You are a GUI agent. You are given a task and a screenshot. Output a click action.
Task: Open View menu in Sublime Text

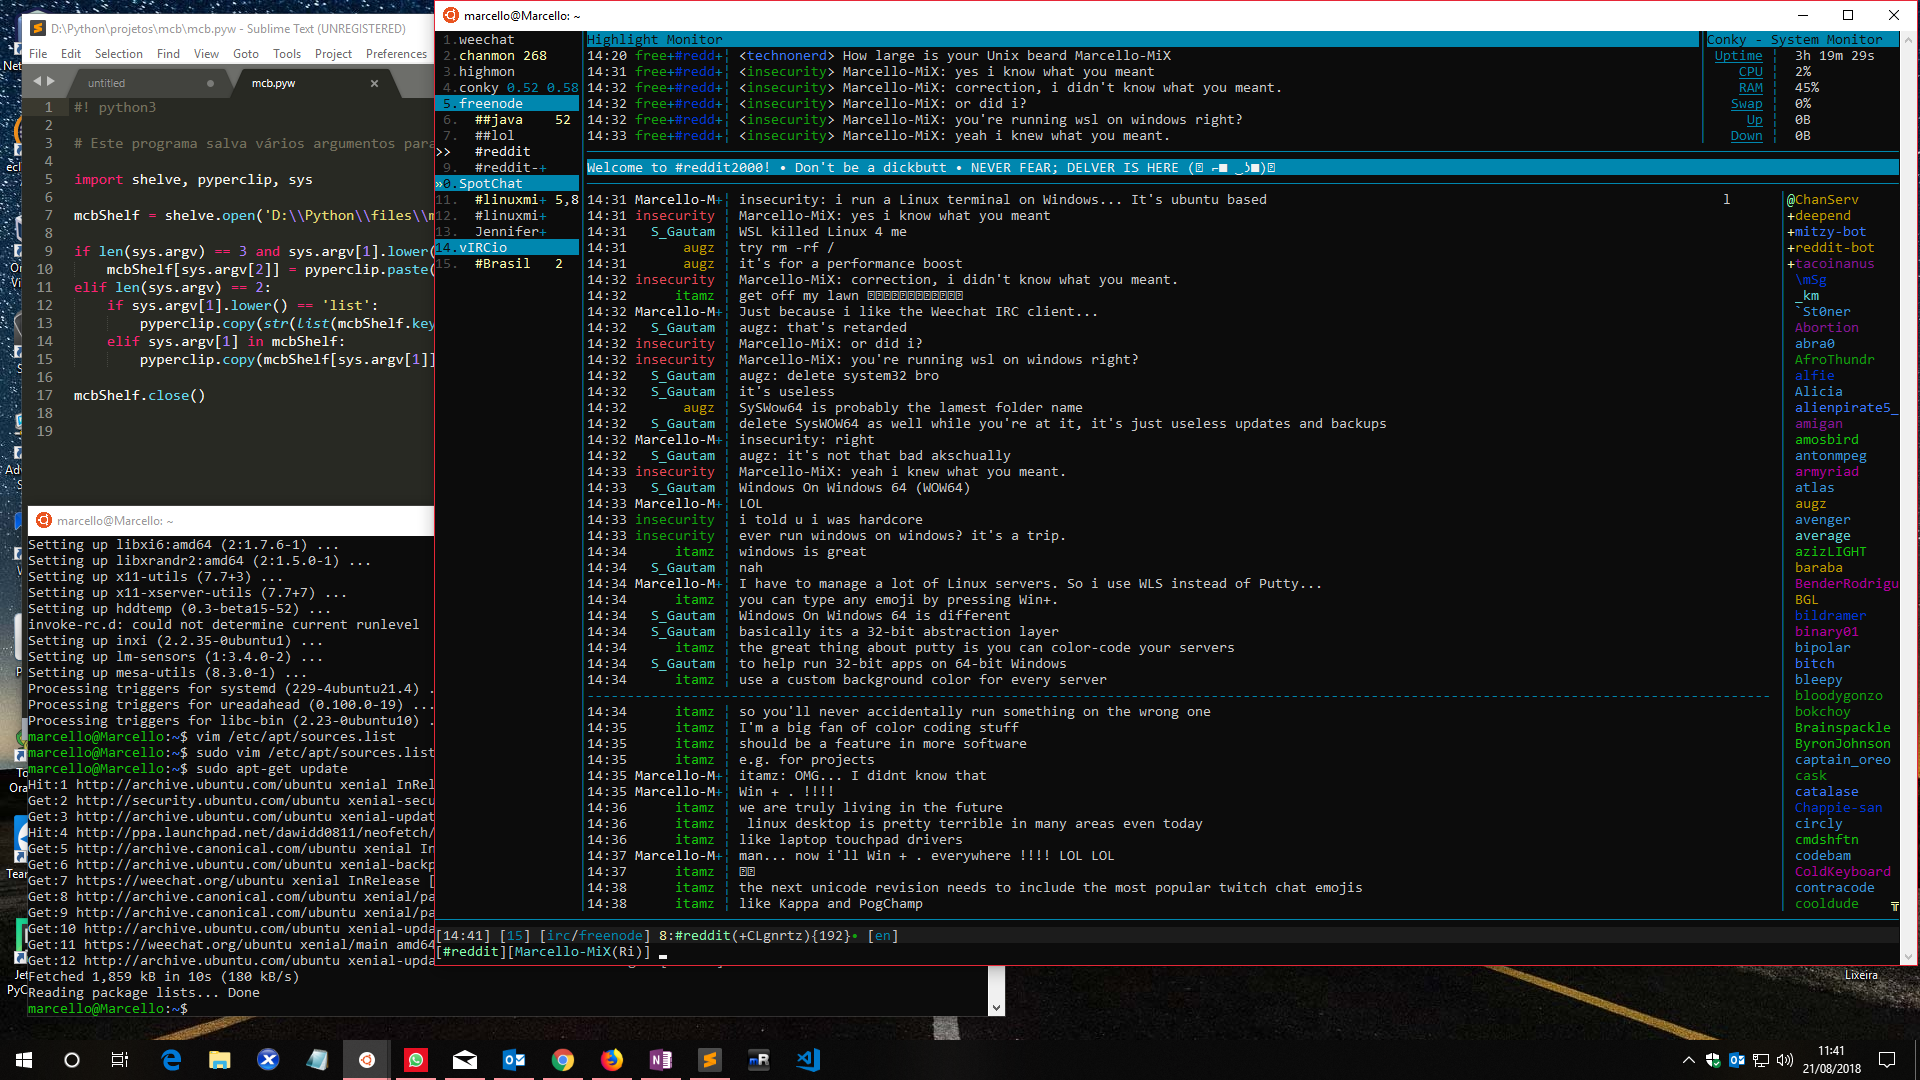[x=206, y=54]
